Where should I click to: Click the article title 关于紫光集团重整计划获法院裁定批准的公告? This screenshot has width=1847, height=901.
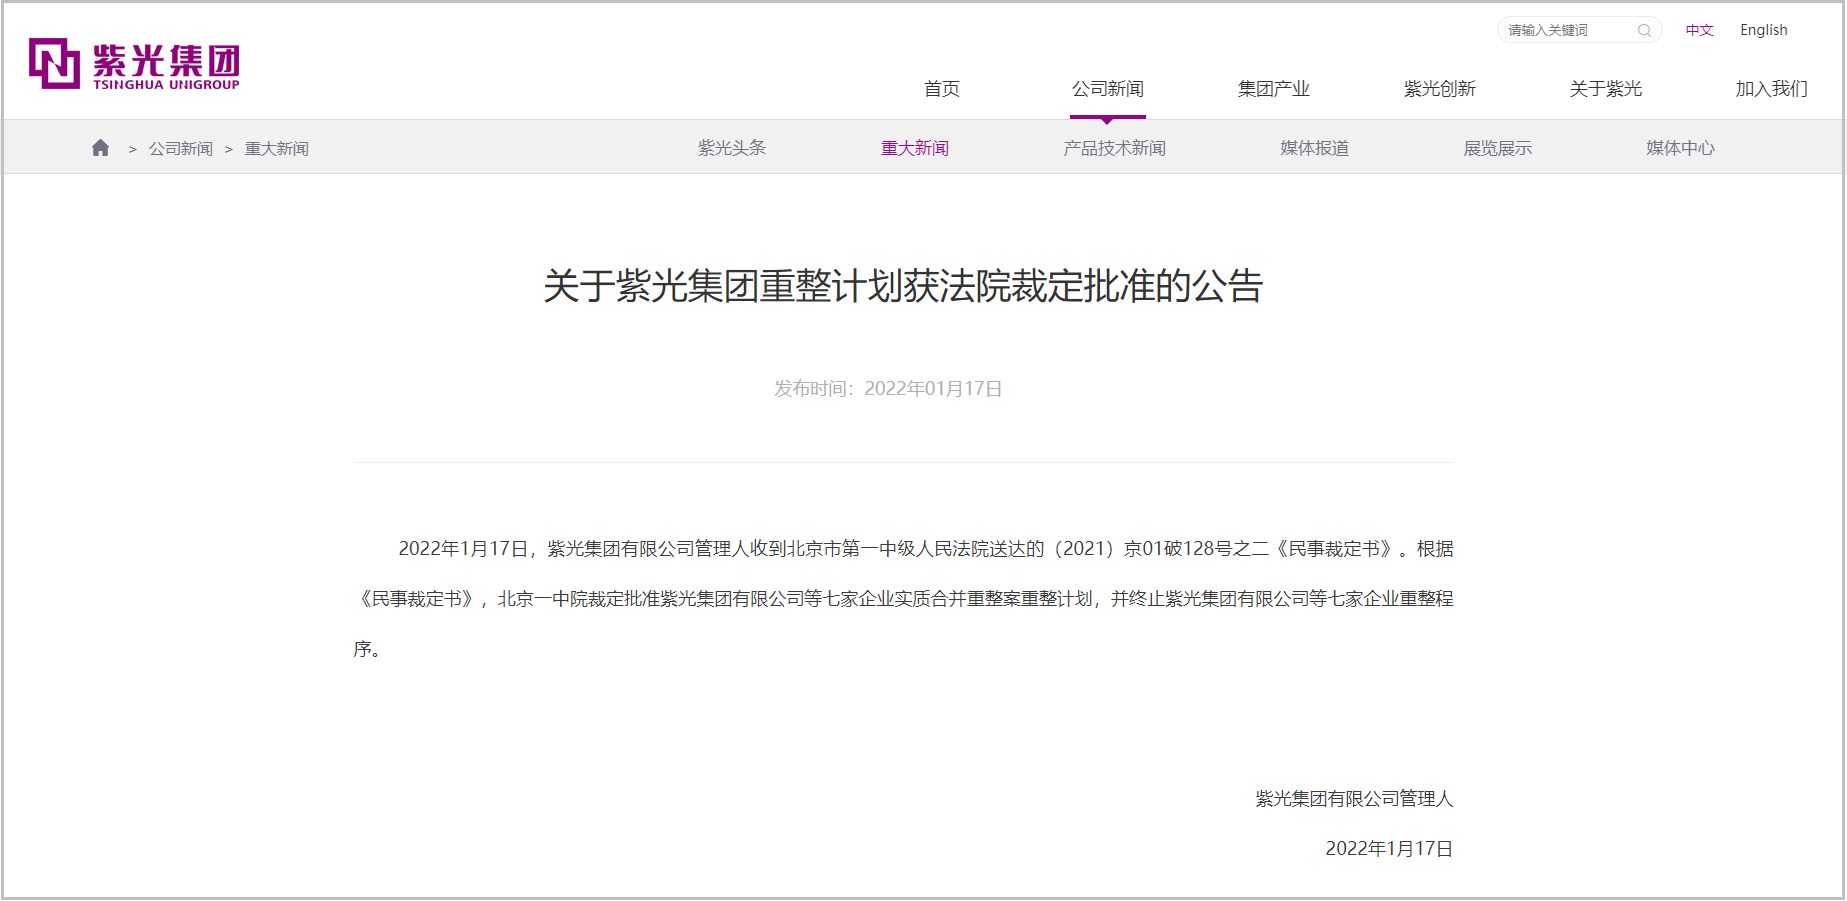903,286
